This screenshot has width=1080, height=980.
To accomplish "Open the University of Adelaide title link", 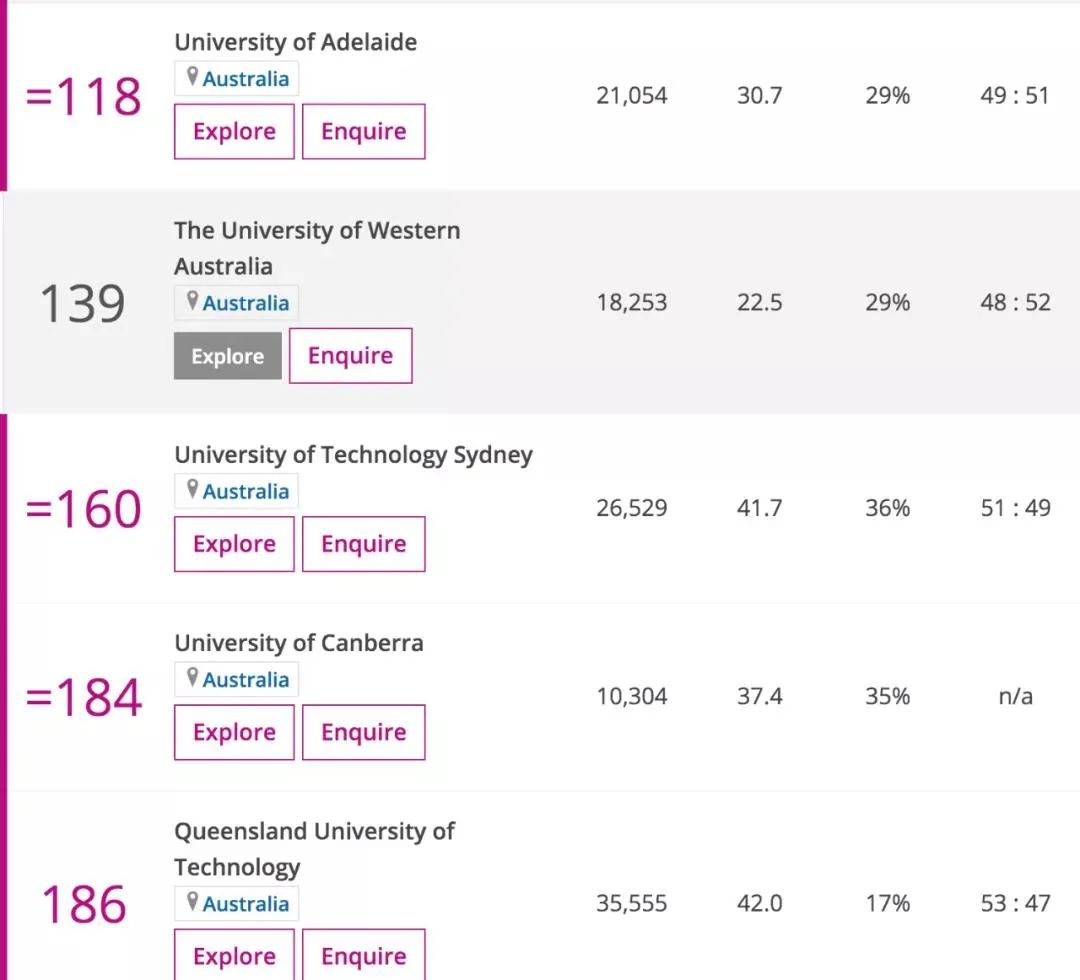I will tap(295, 42).
